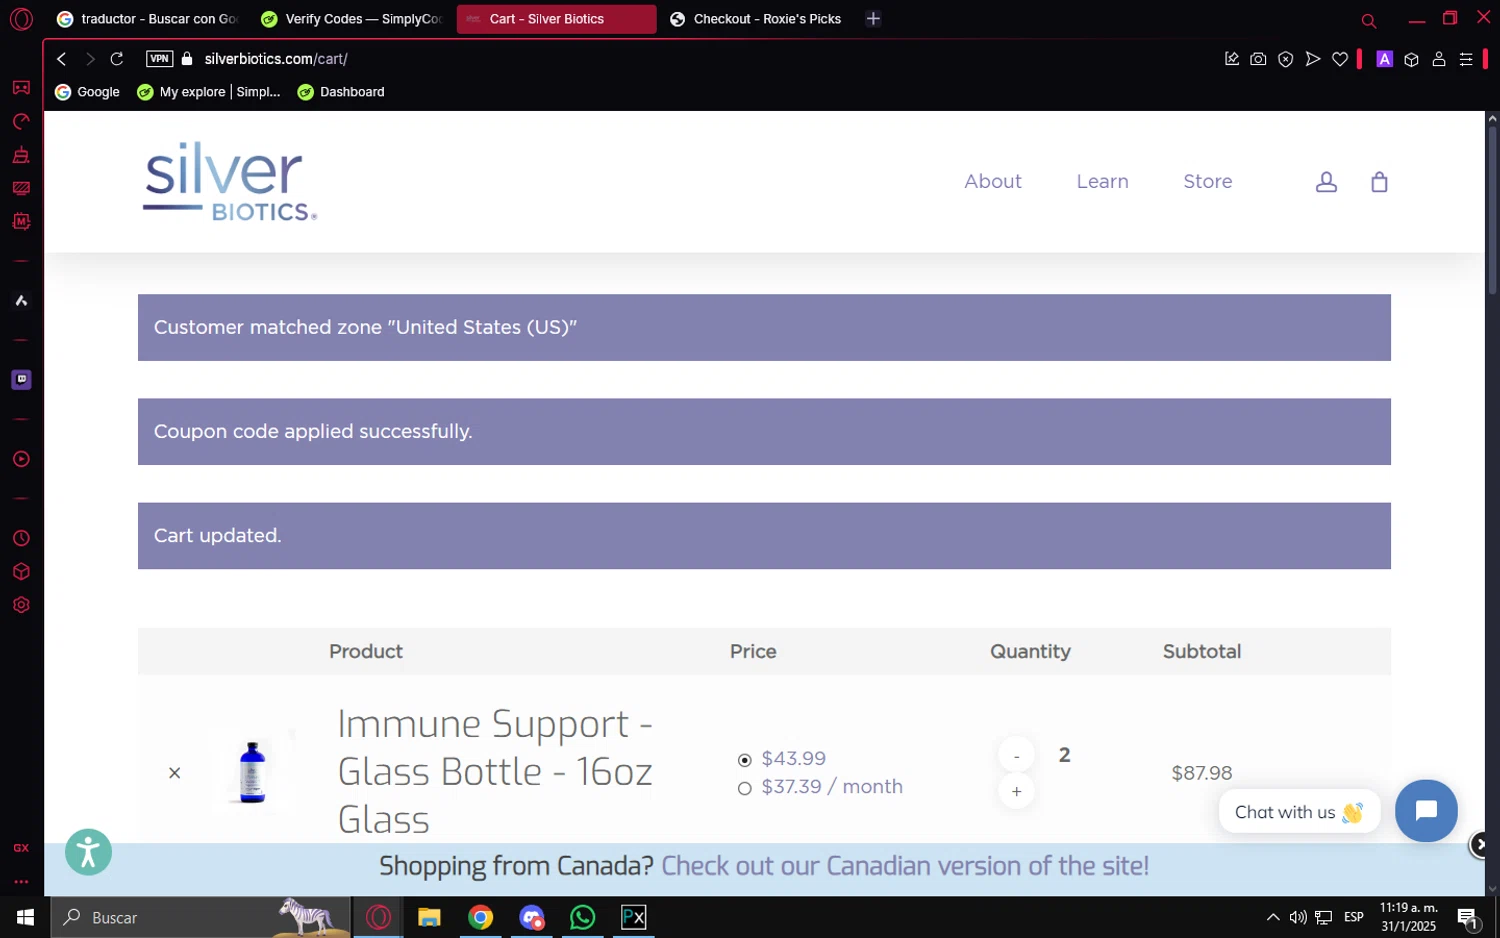Screen dimensions: 1500x938
Task: Follow the Canadian version of the site link
Action: pyautogui.click(x=905, y=866)
